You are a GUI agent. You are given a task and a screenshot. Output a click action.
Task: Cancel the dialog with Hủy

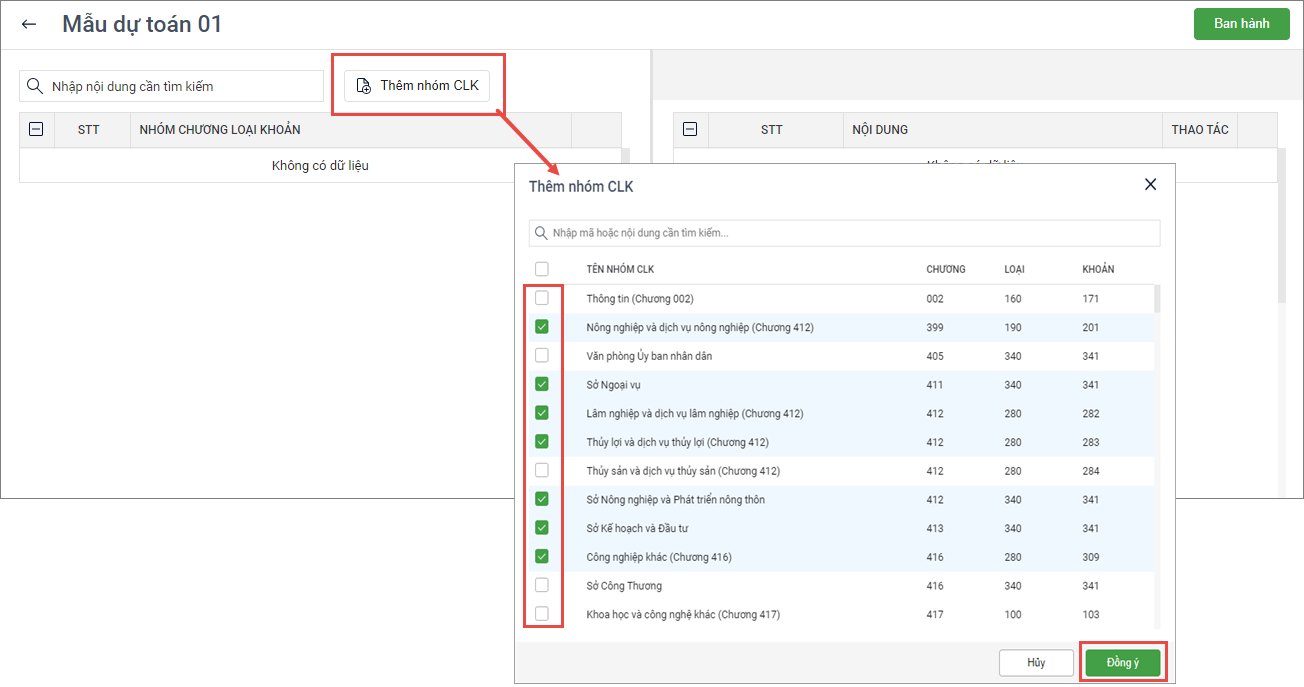1036,663
